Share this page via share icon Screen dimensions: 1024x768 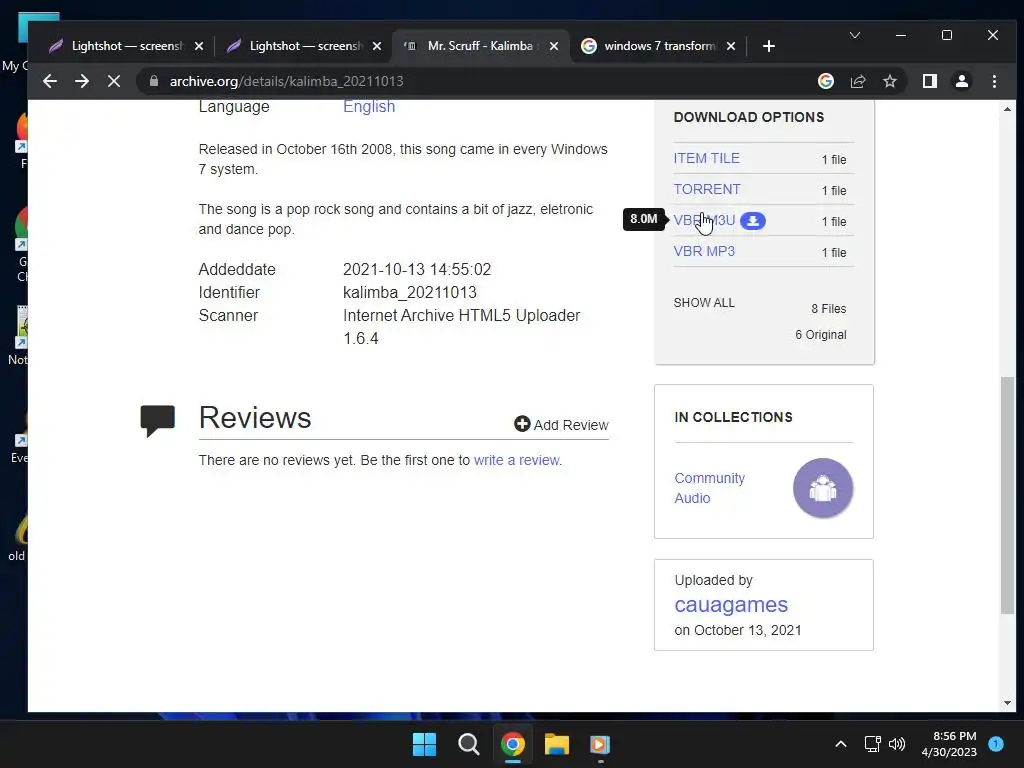pyautogui.click(x=857, y=81)
